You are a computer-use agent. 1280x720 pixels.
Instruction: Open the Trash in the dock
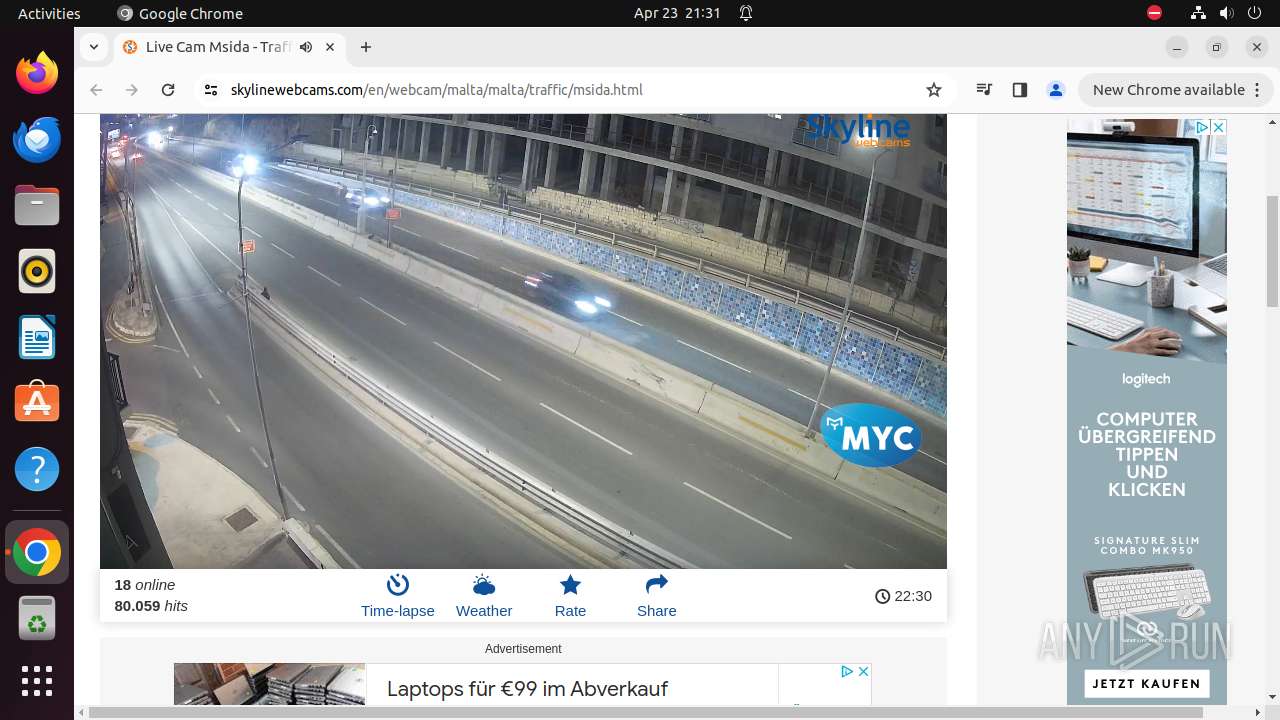pos(37,618)
